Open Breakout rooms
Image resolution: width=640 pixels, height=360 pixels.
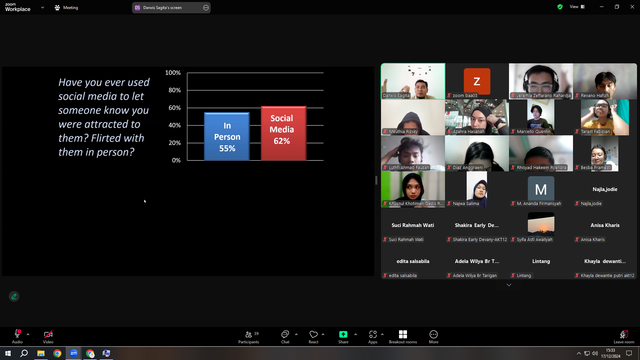[403, 336]
